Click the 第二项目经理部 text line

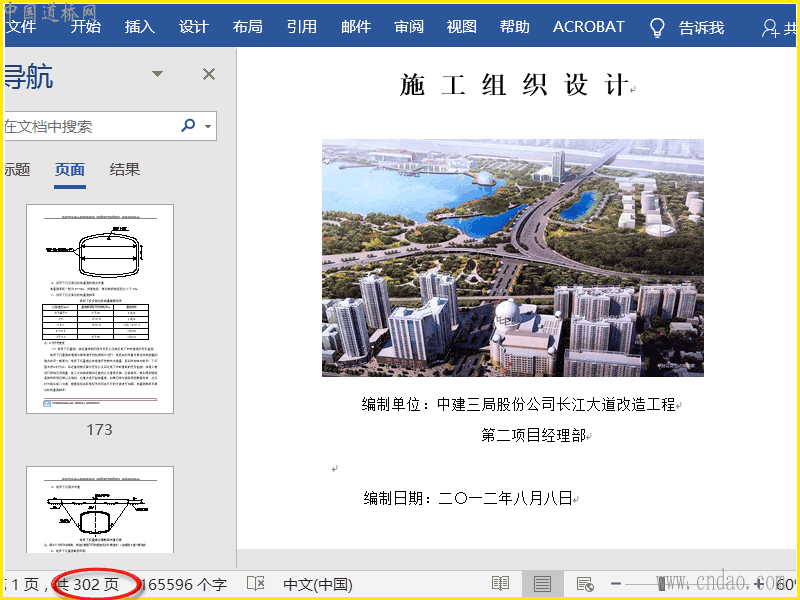pyautogui.click(x=534, y=435)
